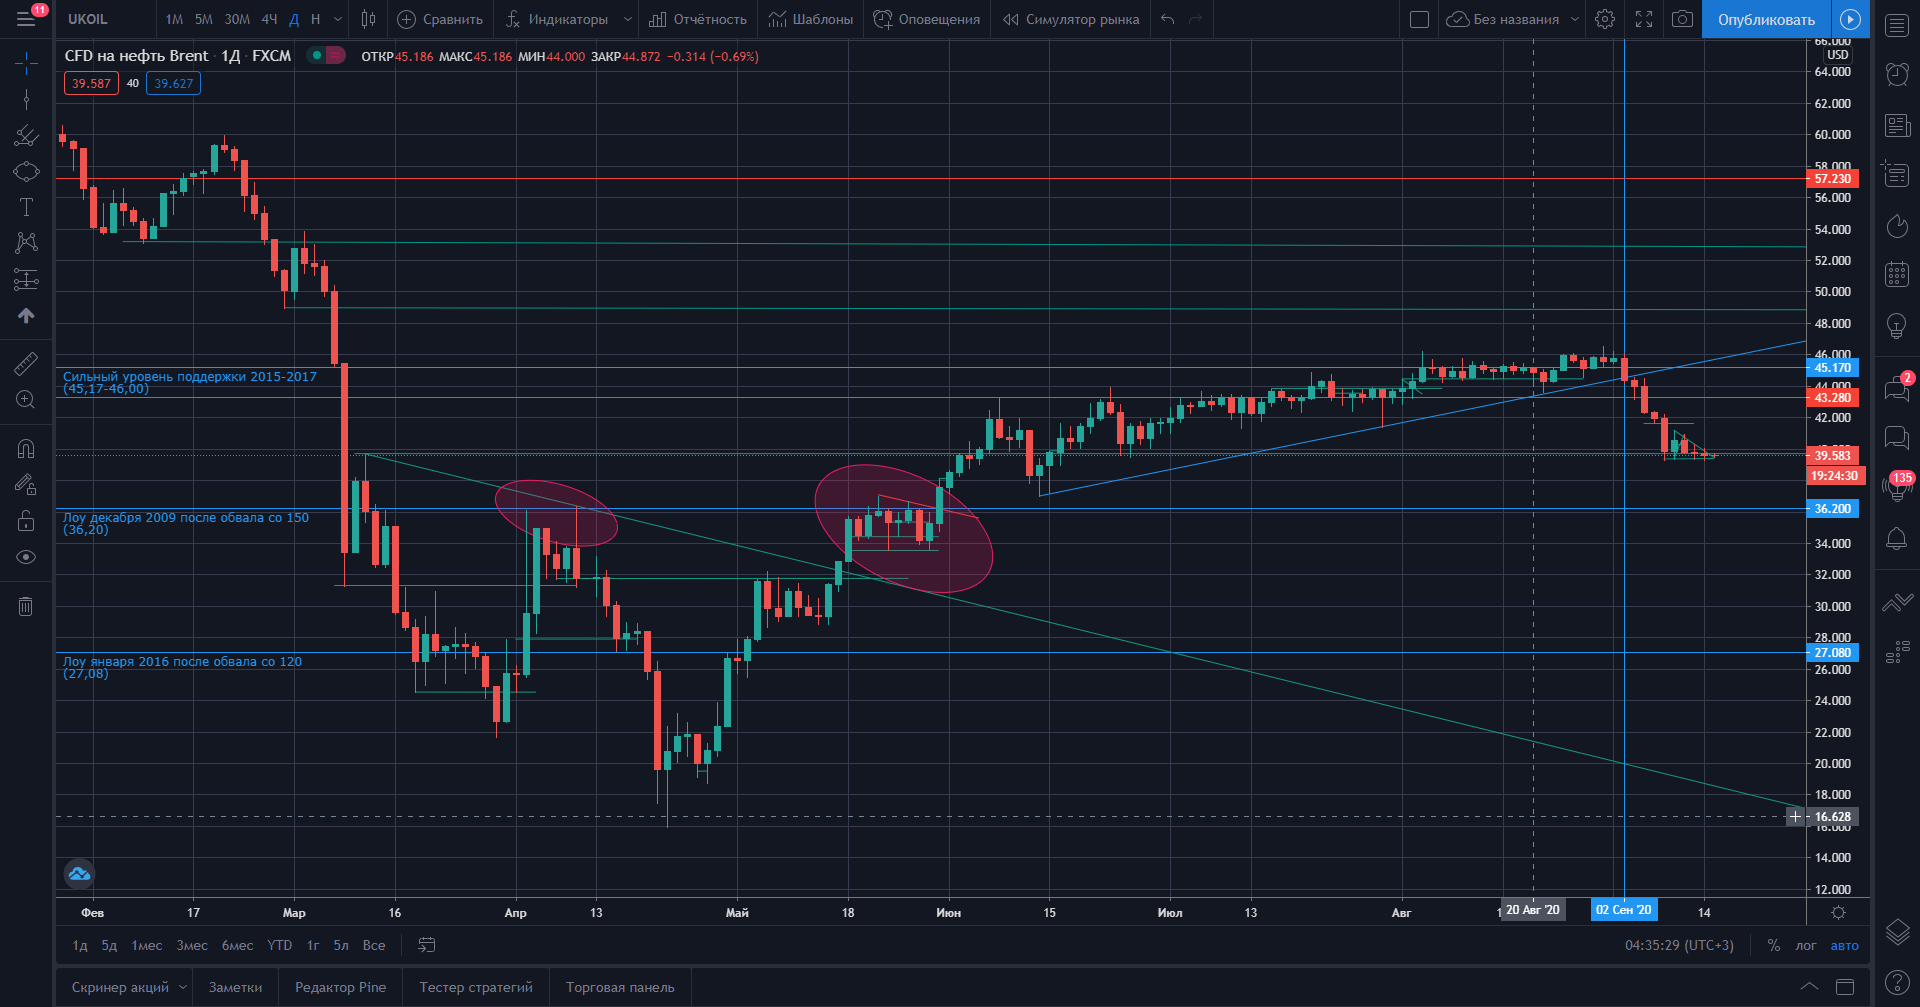Open chart settings gear in top toolbar
Image resolution: width=1920 pixels, height=1007 pixels.
[x=1604, y=19]
